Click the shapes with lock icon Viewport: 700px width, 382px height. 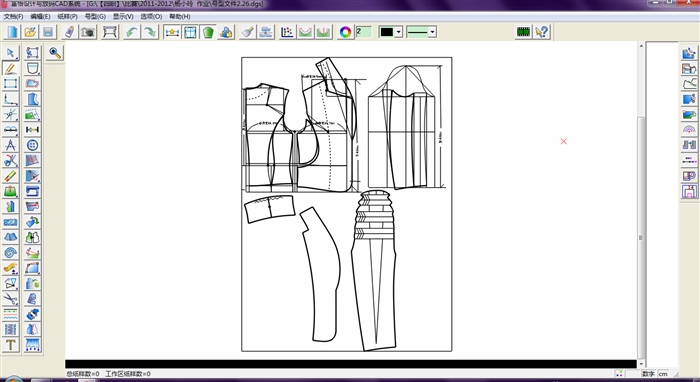coord(226,32)
